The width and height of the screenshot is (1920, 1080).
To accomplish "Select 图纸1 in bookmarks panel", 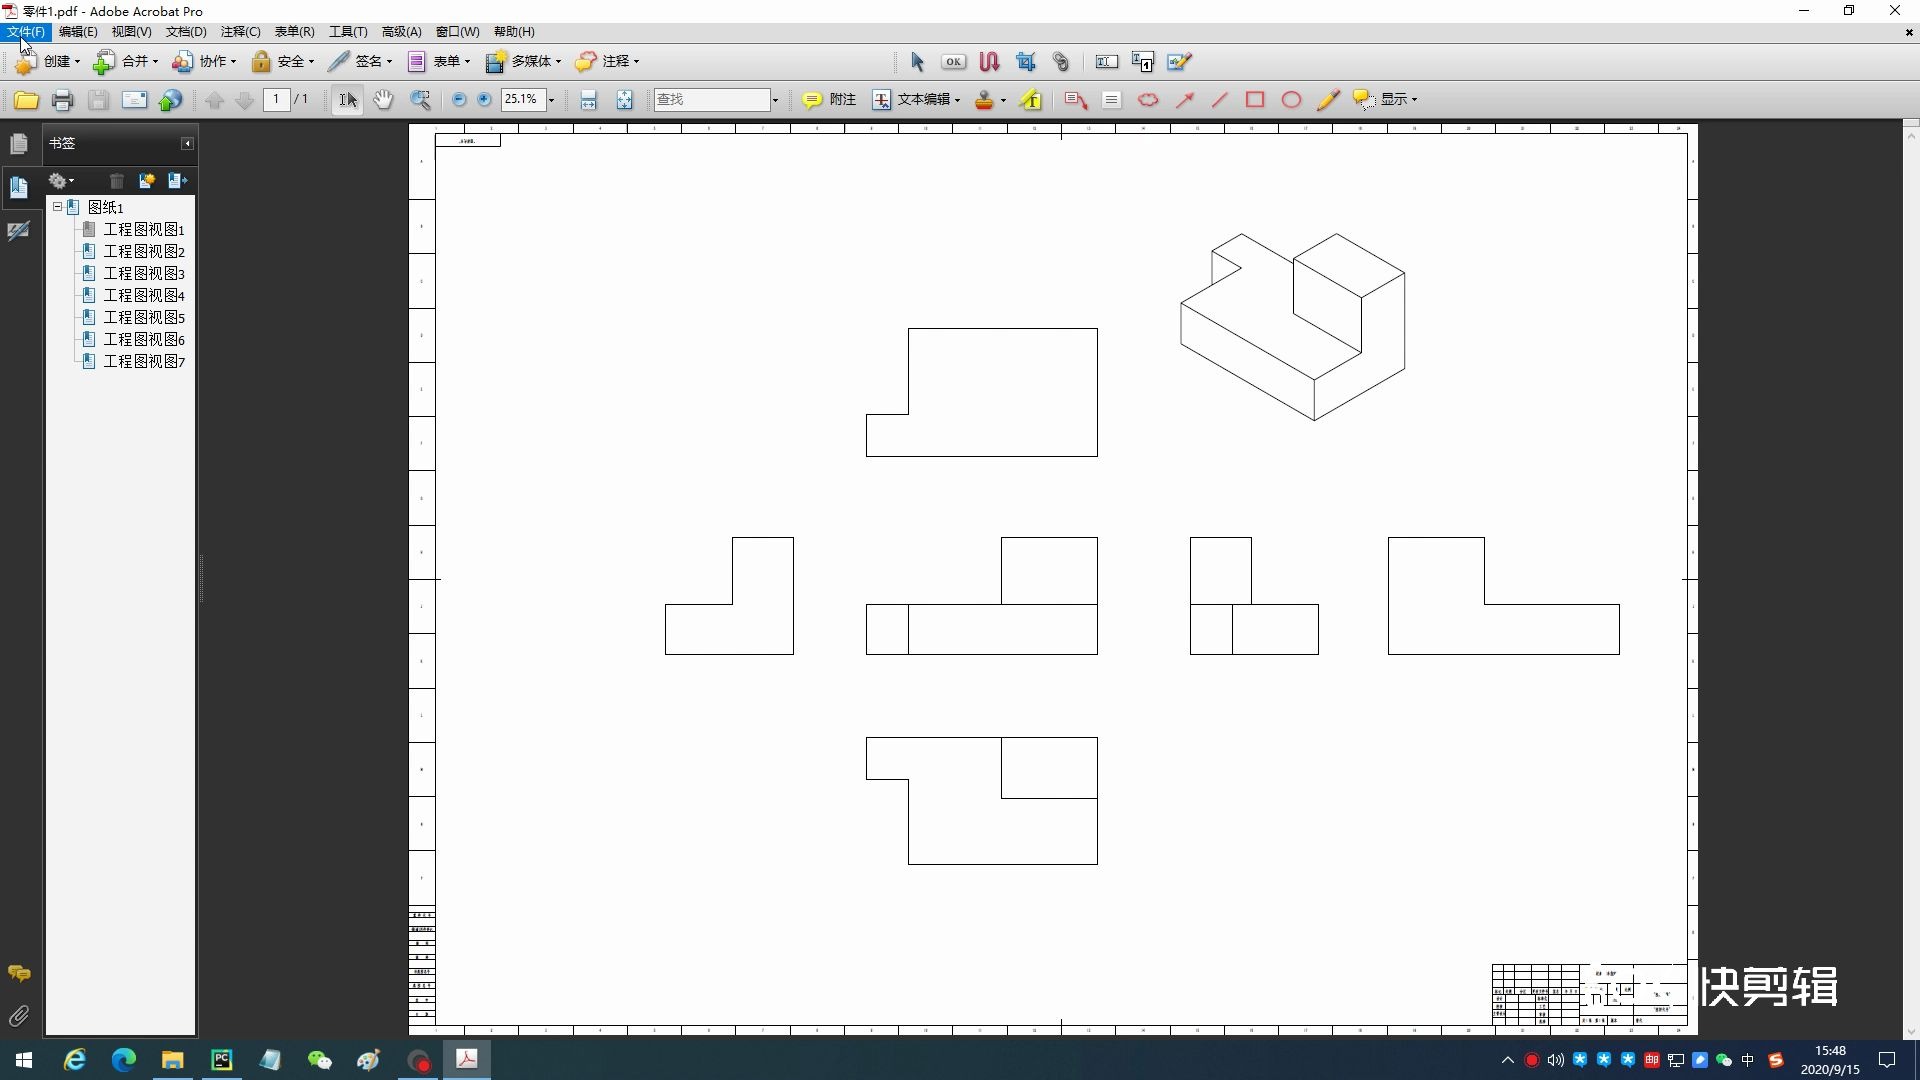I will (104, 206).
